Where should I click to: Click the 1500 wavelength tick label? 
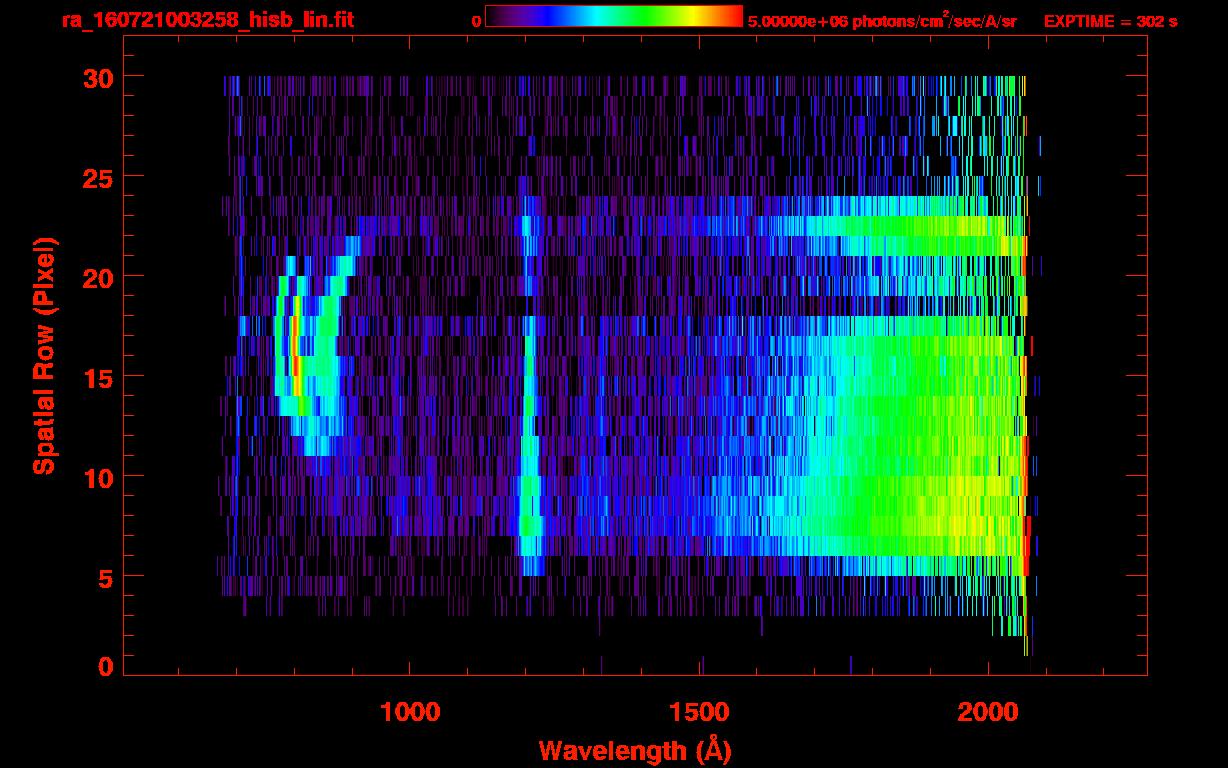(x=700, y=712)
